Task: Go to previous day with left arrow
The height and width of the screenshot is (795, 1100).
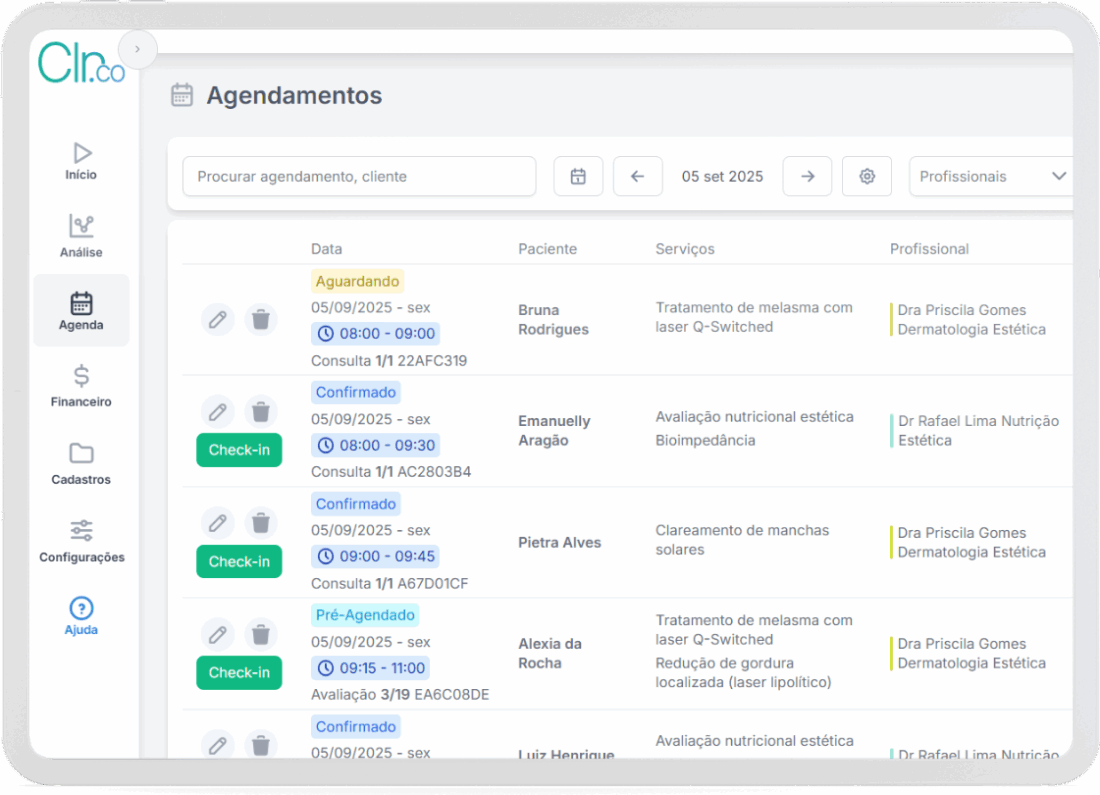Action: pyautogui.click(x=638, y=176)
